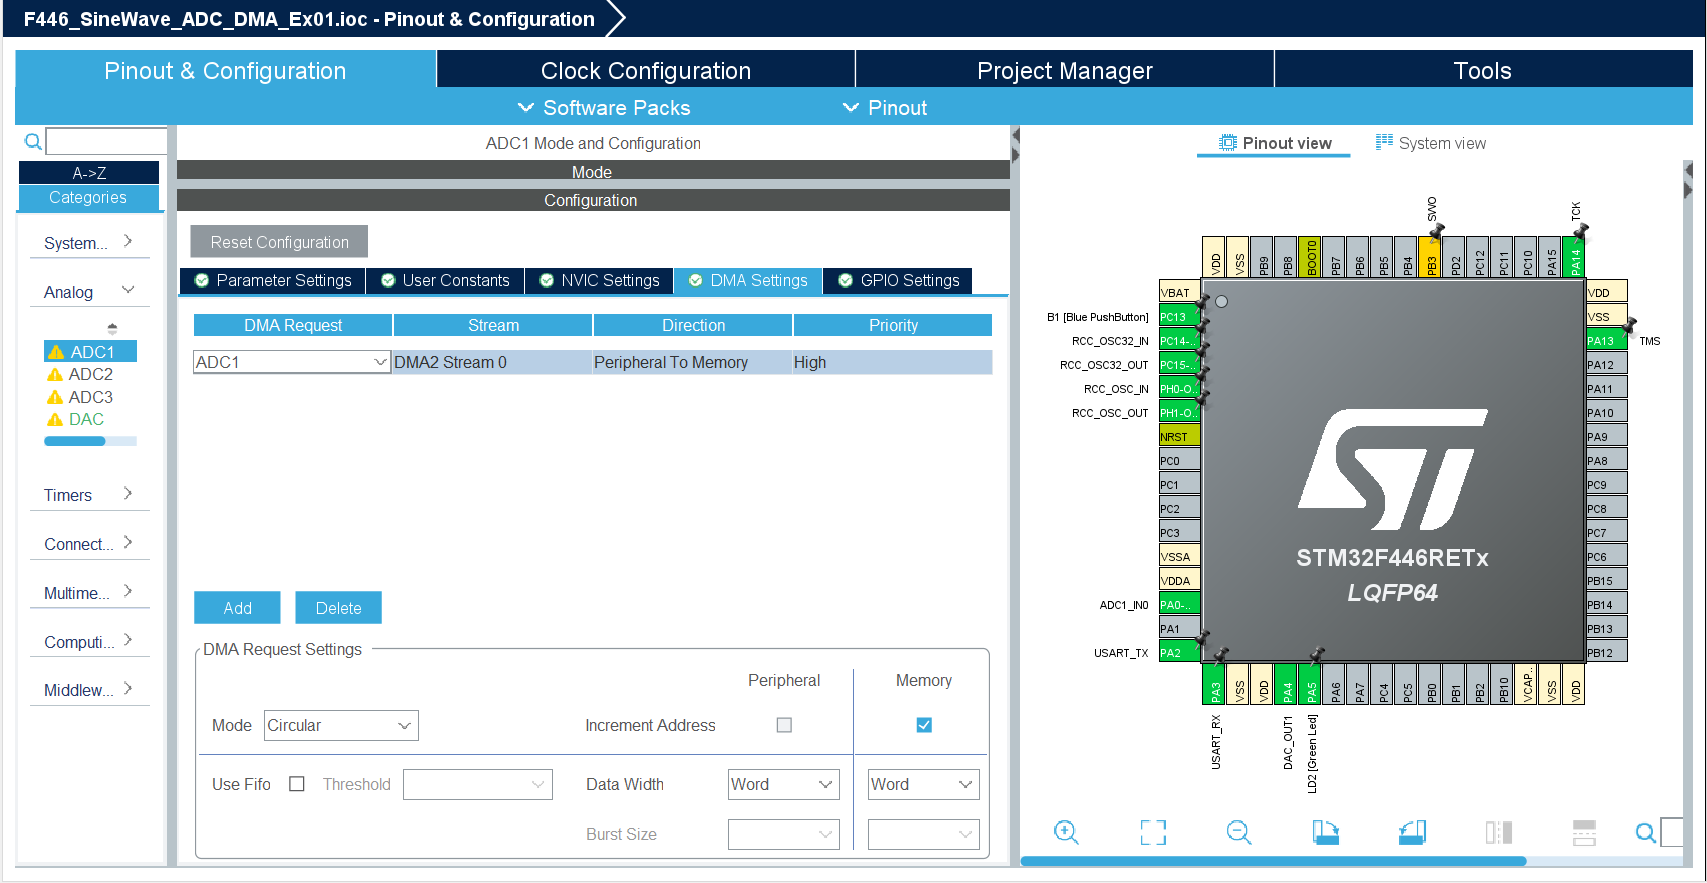This screenshot has width=1707, height=883.
Task: Collapse the Analog category
Action: (89, 291)
